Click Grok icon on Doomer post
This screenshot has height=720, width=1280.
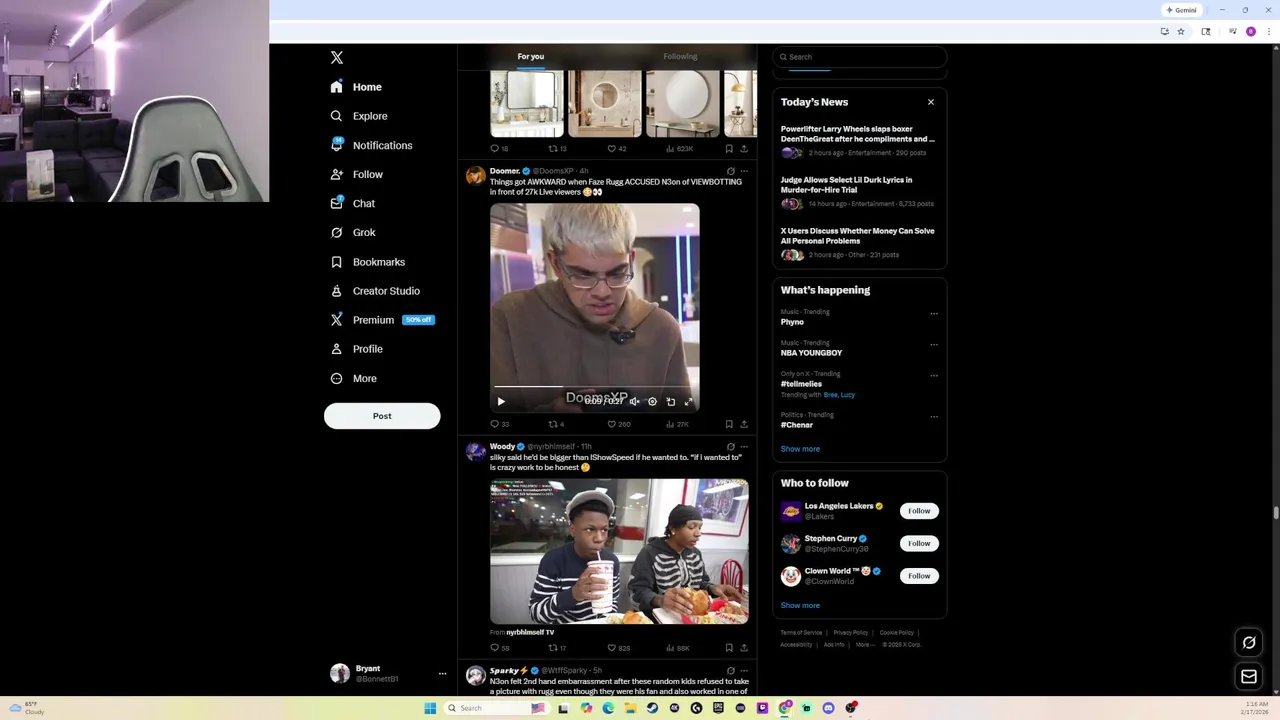(x=730, y=171)
